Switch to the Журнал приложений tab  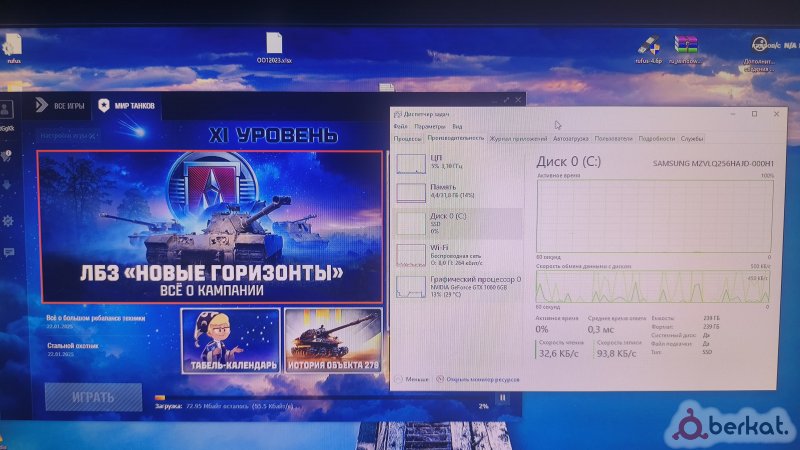pos(518,138)
